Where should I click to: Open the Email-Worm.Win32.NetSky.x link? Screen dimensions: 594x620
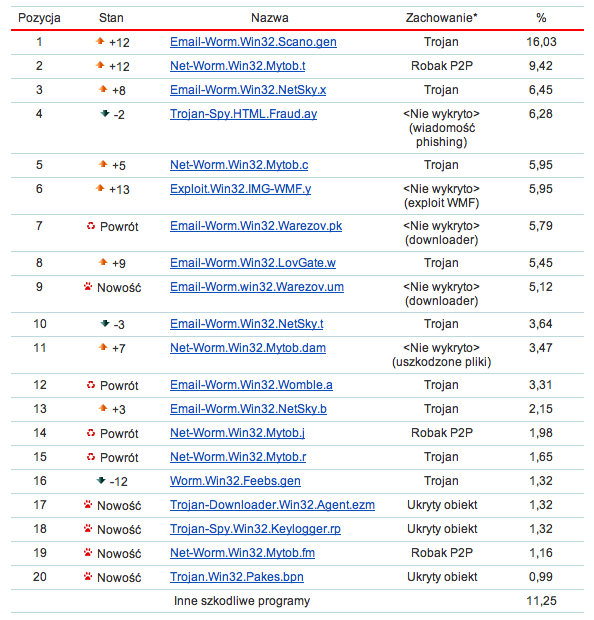pos(248,90)
